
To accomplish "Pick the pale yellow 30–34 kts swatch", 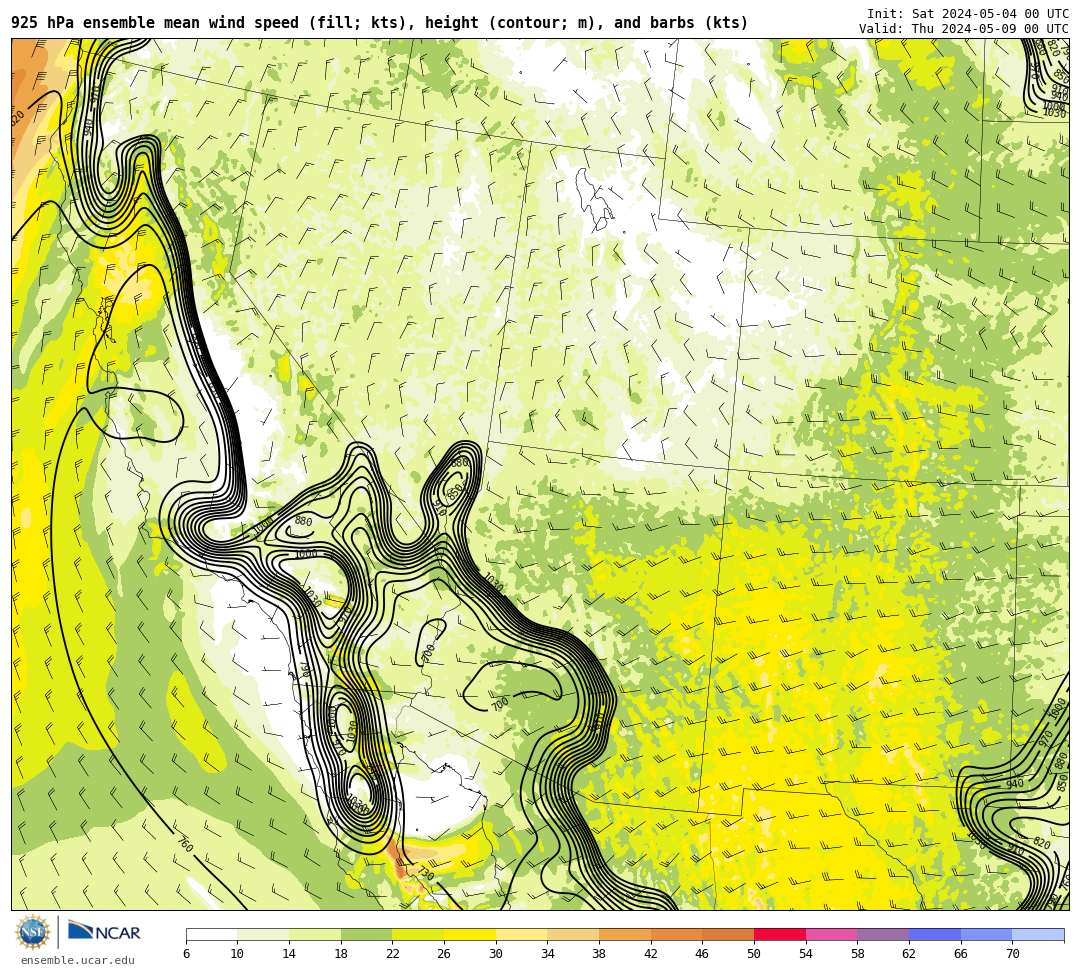I will click(521, 934).
